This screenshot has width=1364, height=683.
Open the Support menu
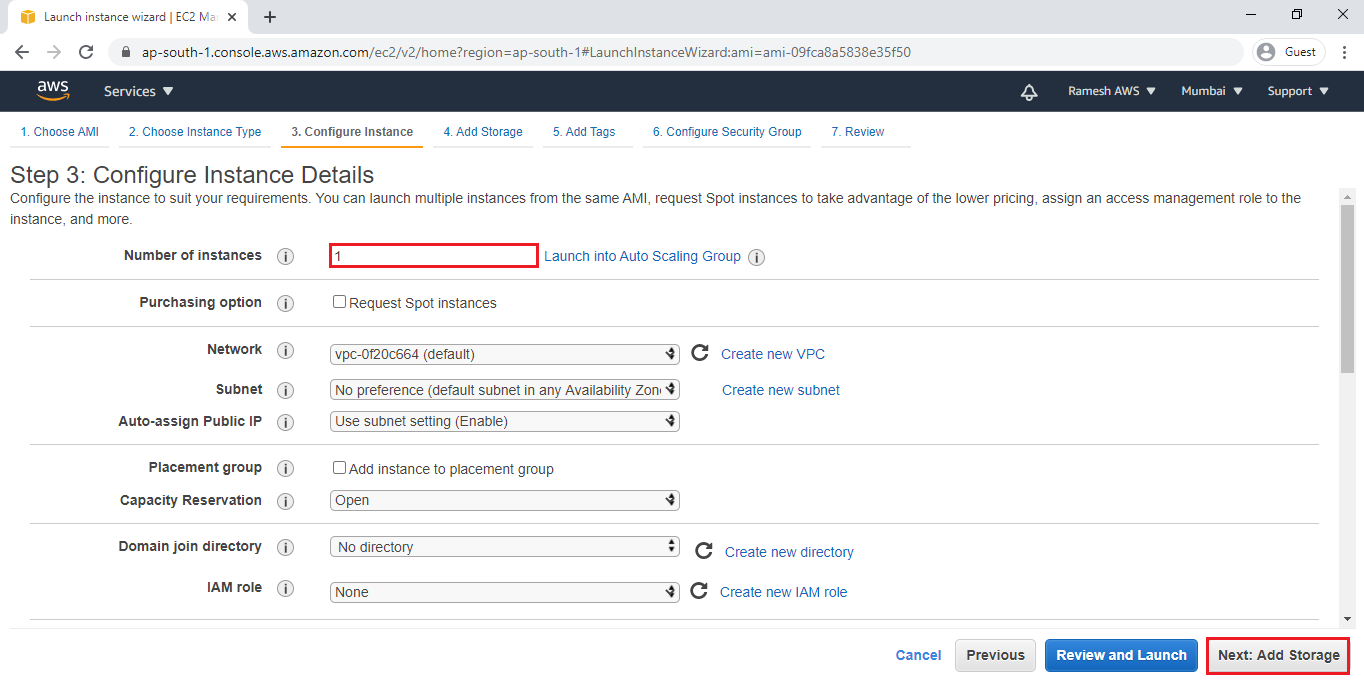(1298, 91)
